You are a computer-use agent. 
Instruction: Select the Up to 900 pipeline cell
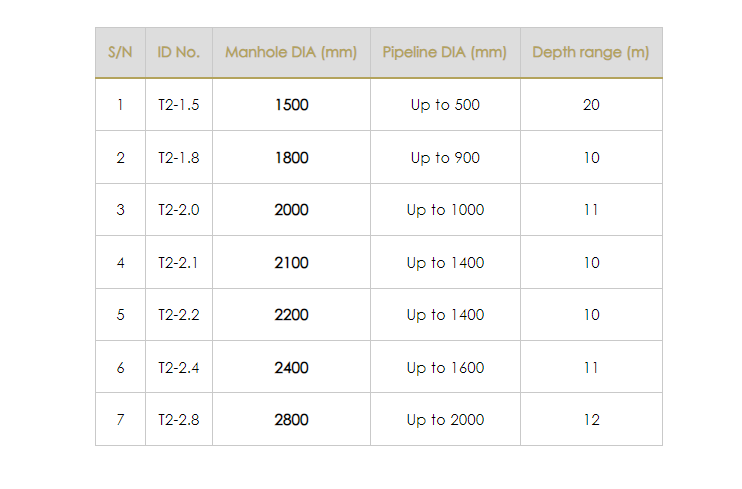coord(445,158)
